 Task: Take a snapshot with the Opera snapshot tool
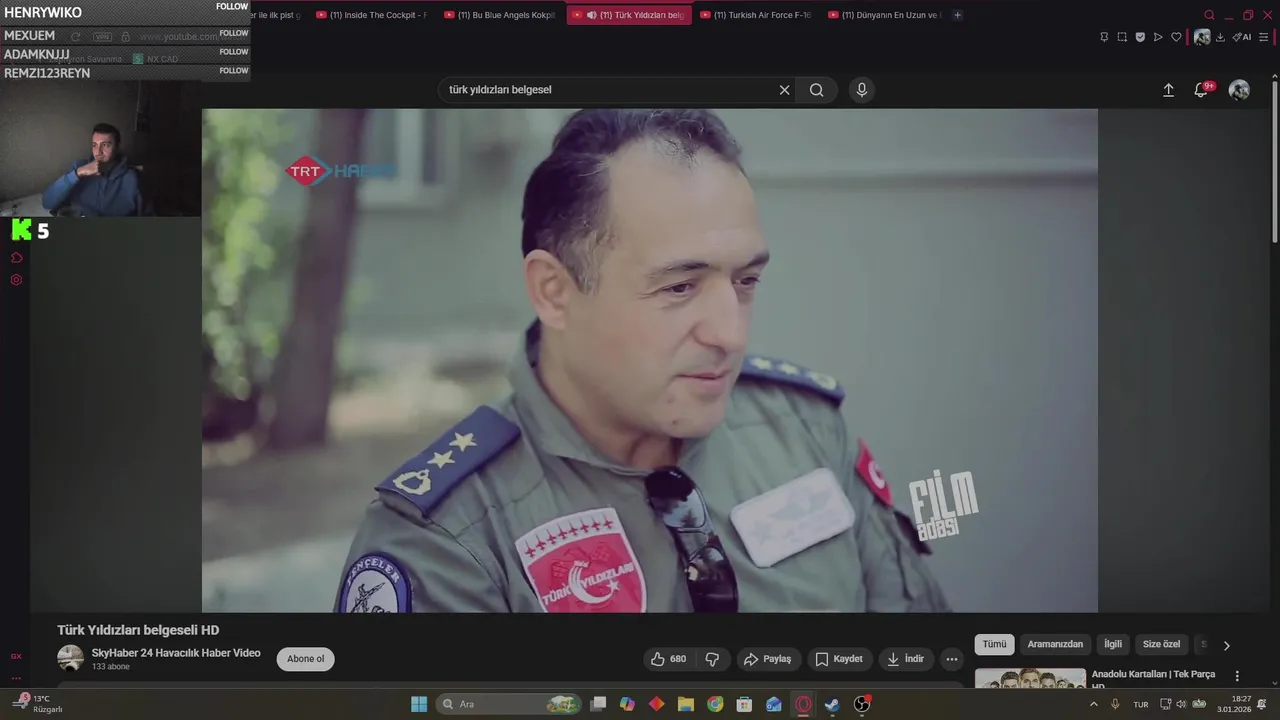coord(1122,37)
